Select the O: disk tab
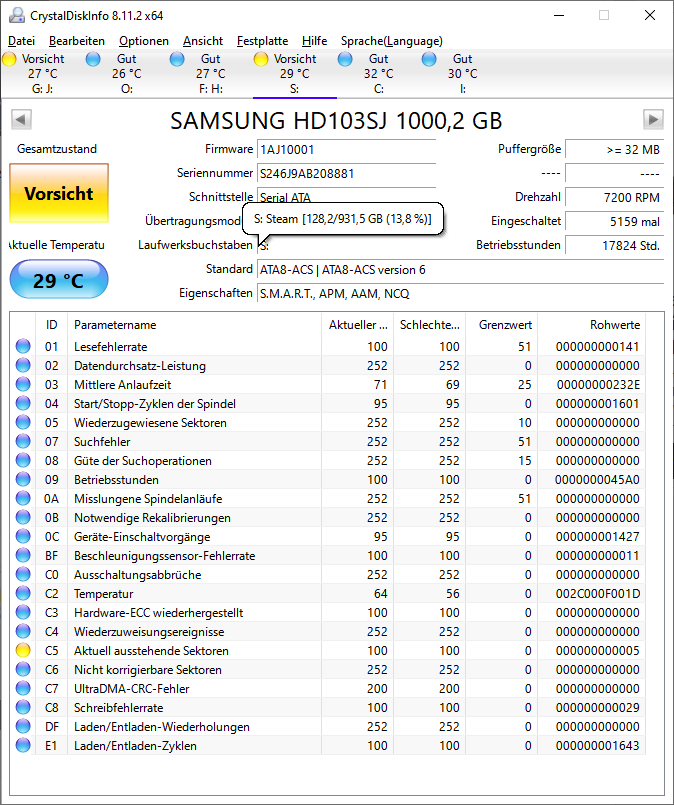The width and height of the screenshot is (674, 805). 126,73
